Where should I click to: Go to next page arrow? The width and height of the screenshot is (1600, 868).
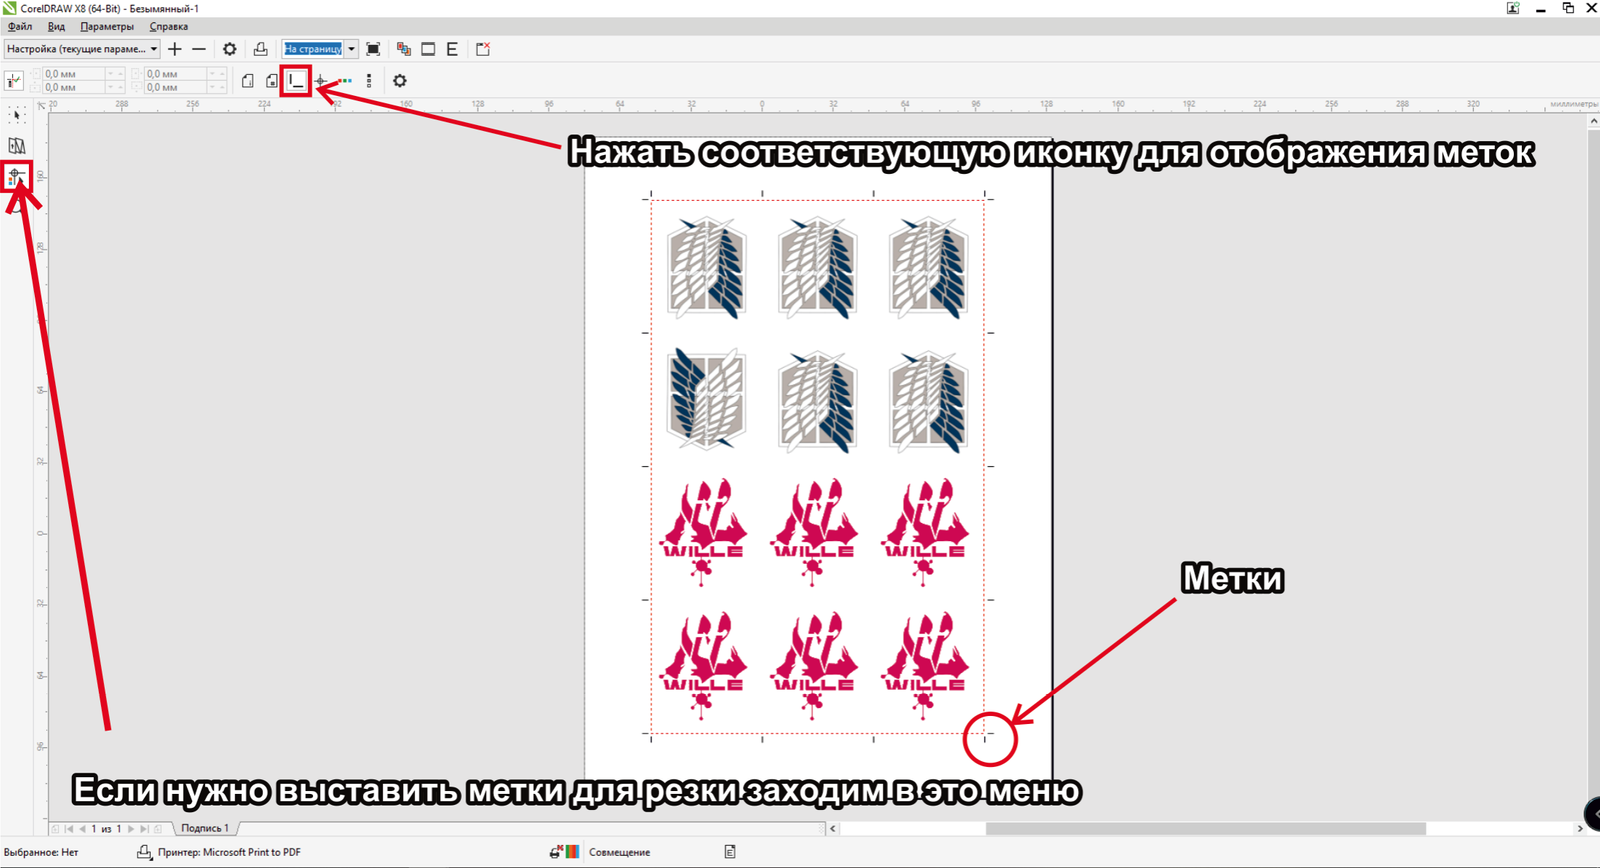(x=131, y=829)
